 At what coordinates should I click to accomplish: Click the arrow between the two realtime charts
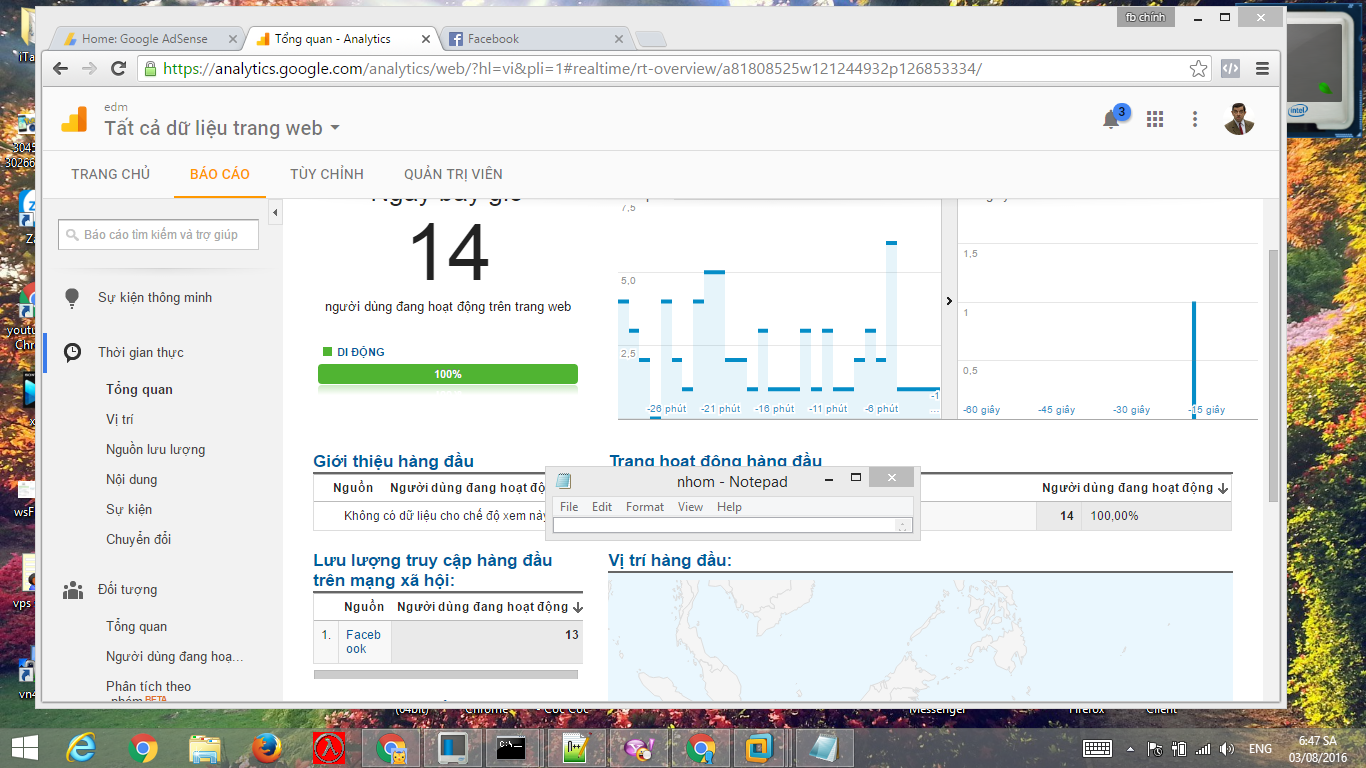(x=949, y=300)
